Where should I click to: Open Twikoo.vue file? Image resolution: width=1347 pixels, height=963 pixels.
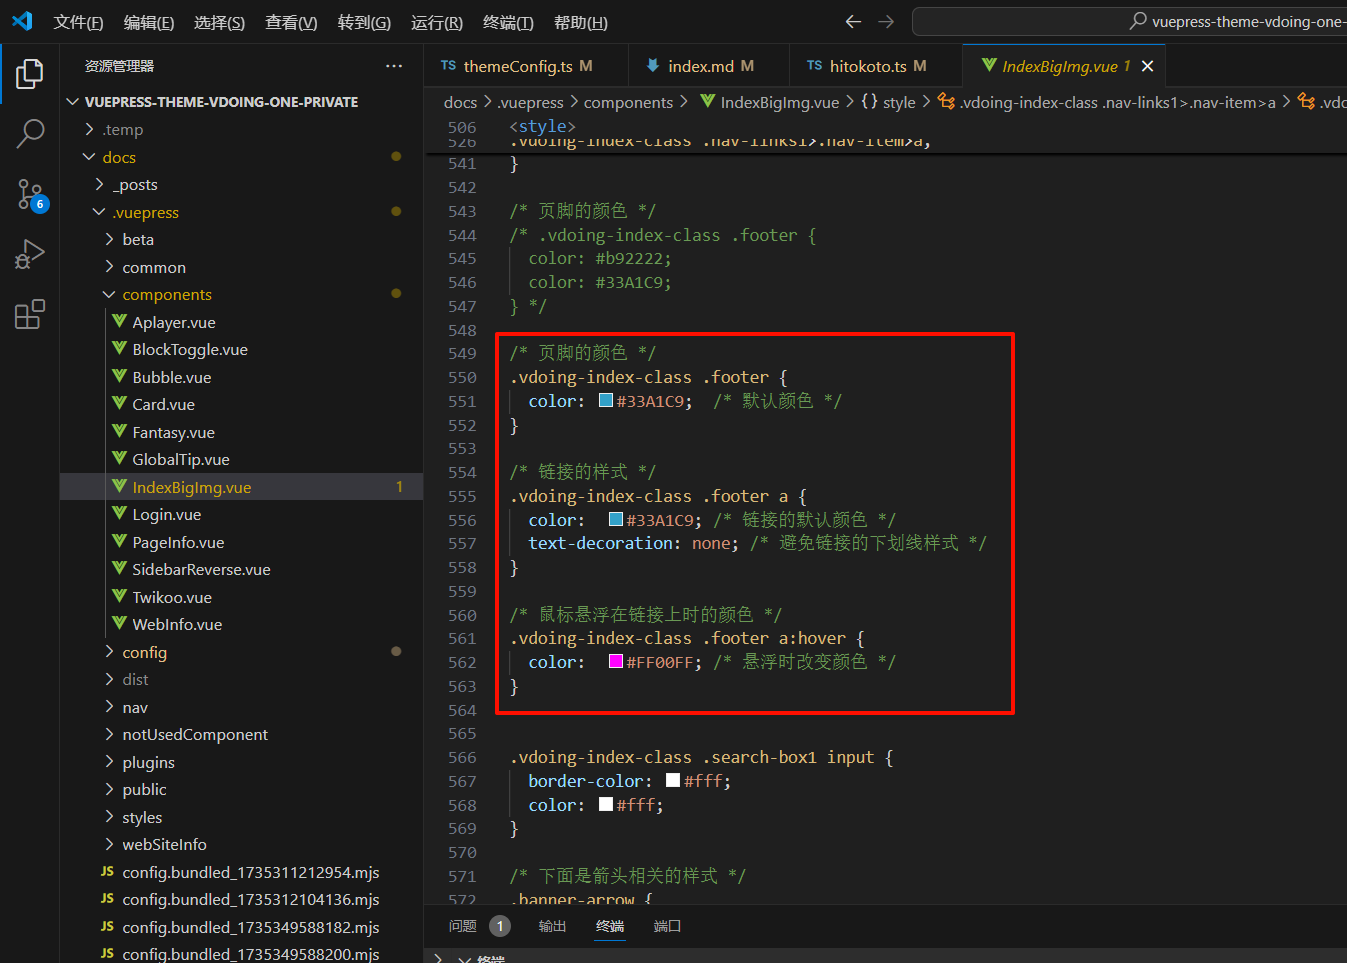coord(241,597)
